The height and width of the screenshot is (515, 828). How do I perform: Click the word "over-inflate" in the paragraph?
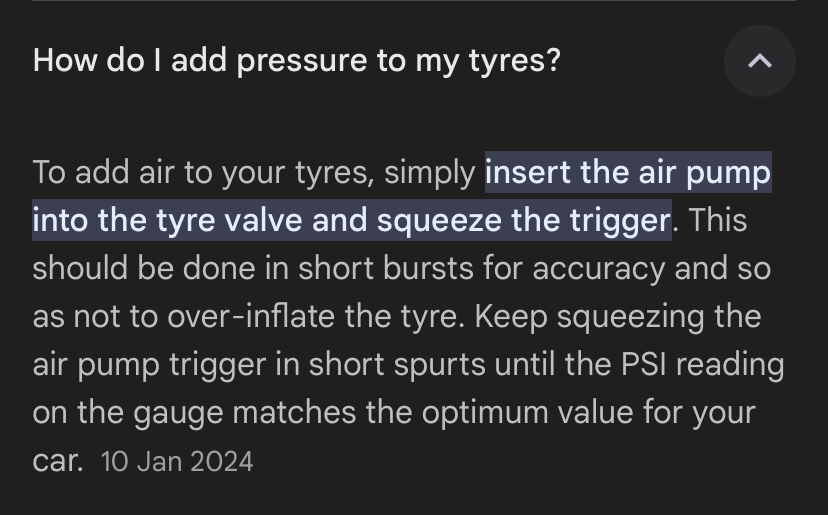point(251,316)
